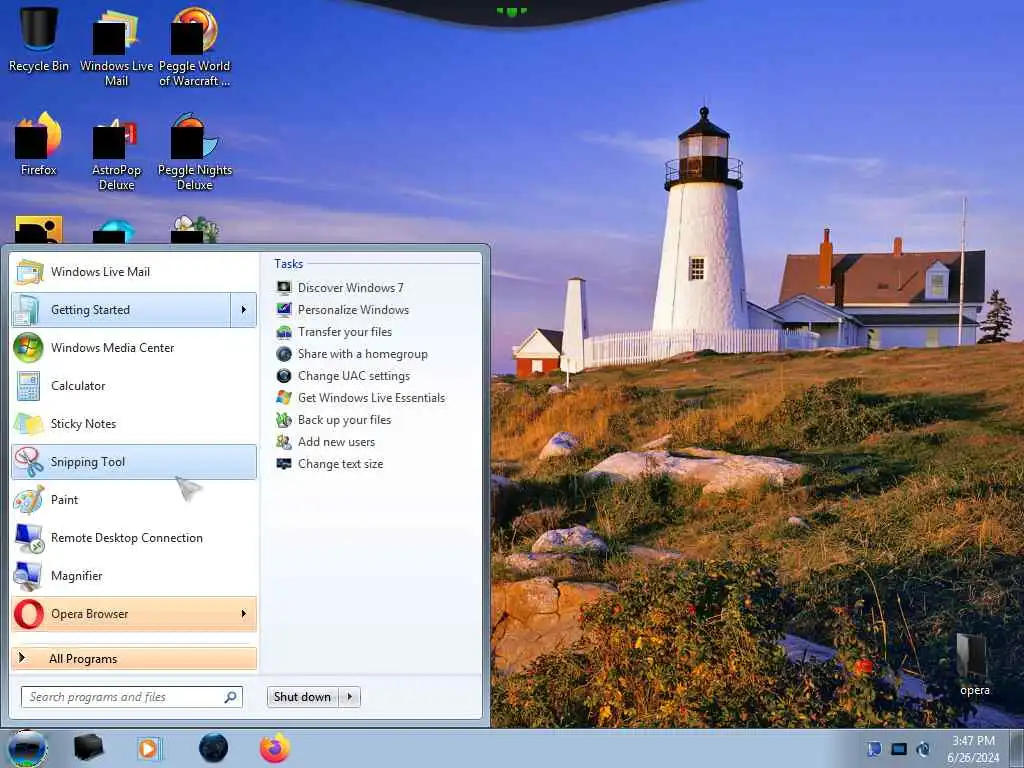
Task: Click the Add new users icon
Action: pos(283,442)
